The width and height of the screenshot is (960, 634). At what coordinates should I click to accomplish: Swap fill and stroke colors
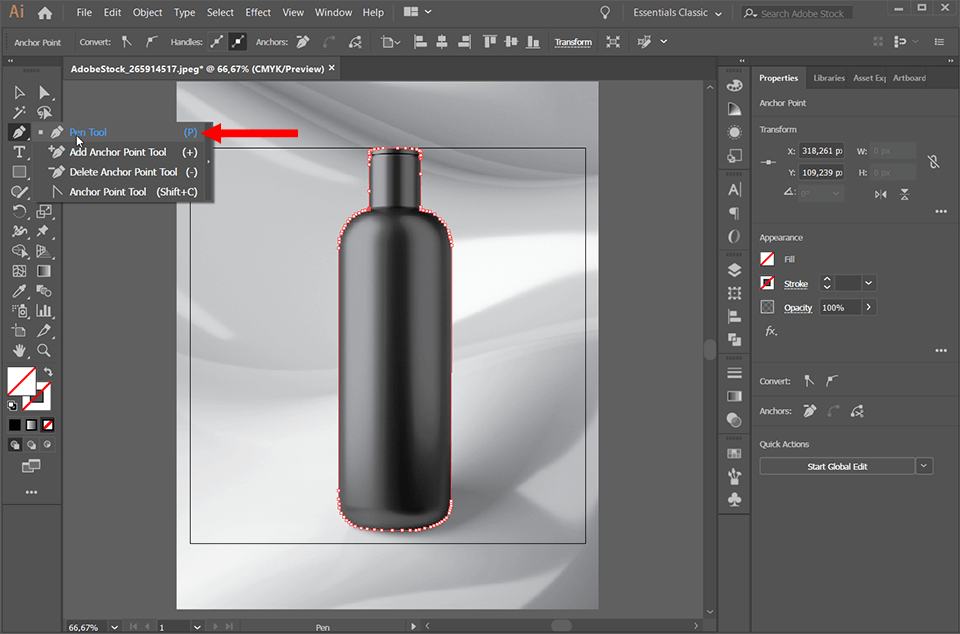coord(46,369)
